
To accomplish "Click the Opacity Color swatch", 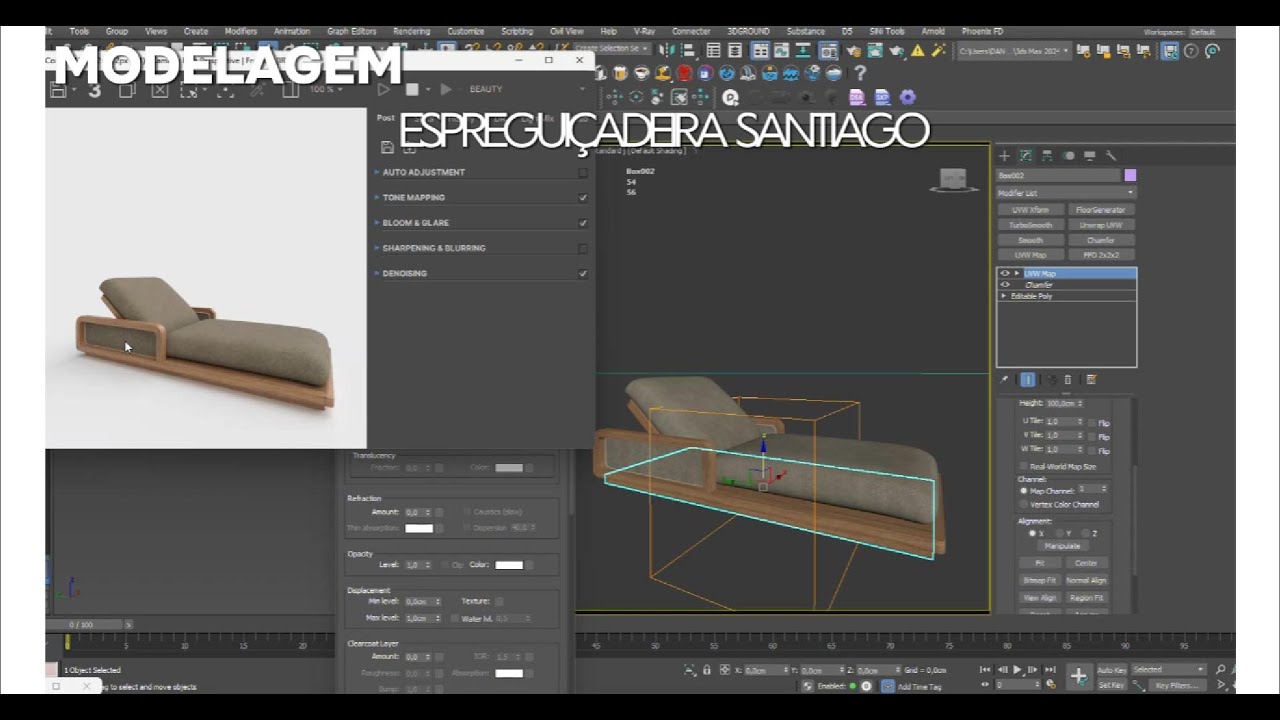I will tap(509, 565).
